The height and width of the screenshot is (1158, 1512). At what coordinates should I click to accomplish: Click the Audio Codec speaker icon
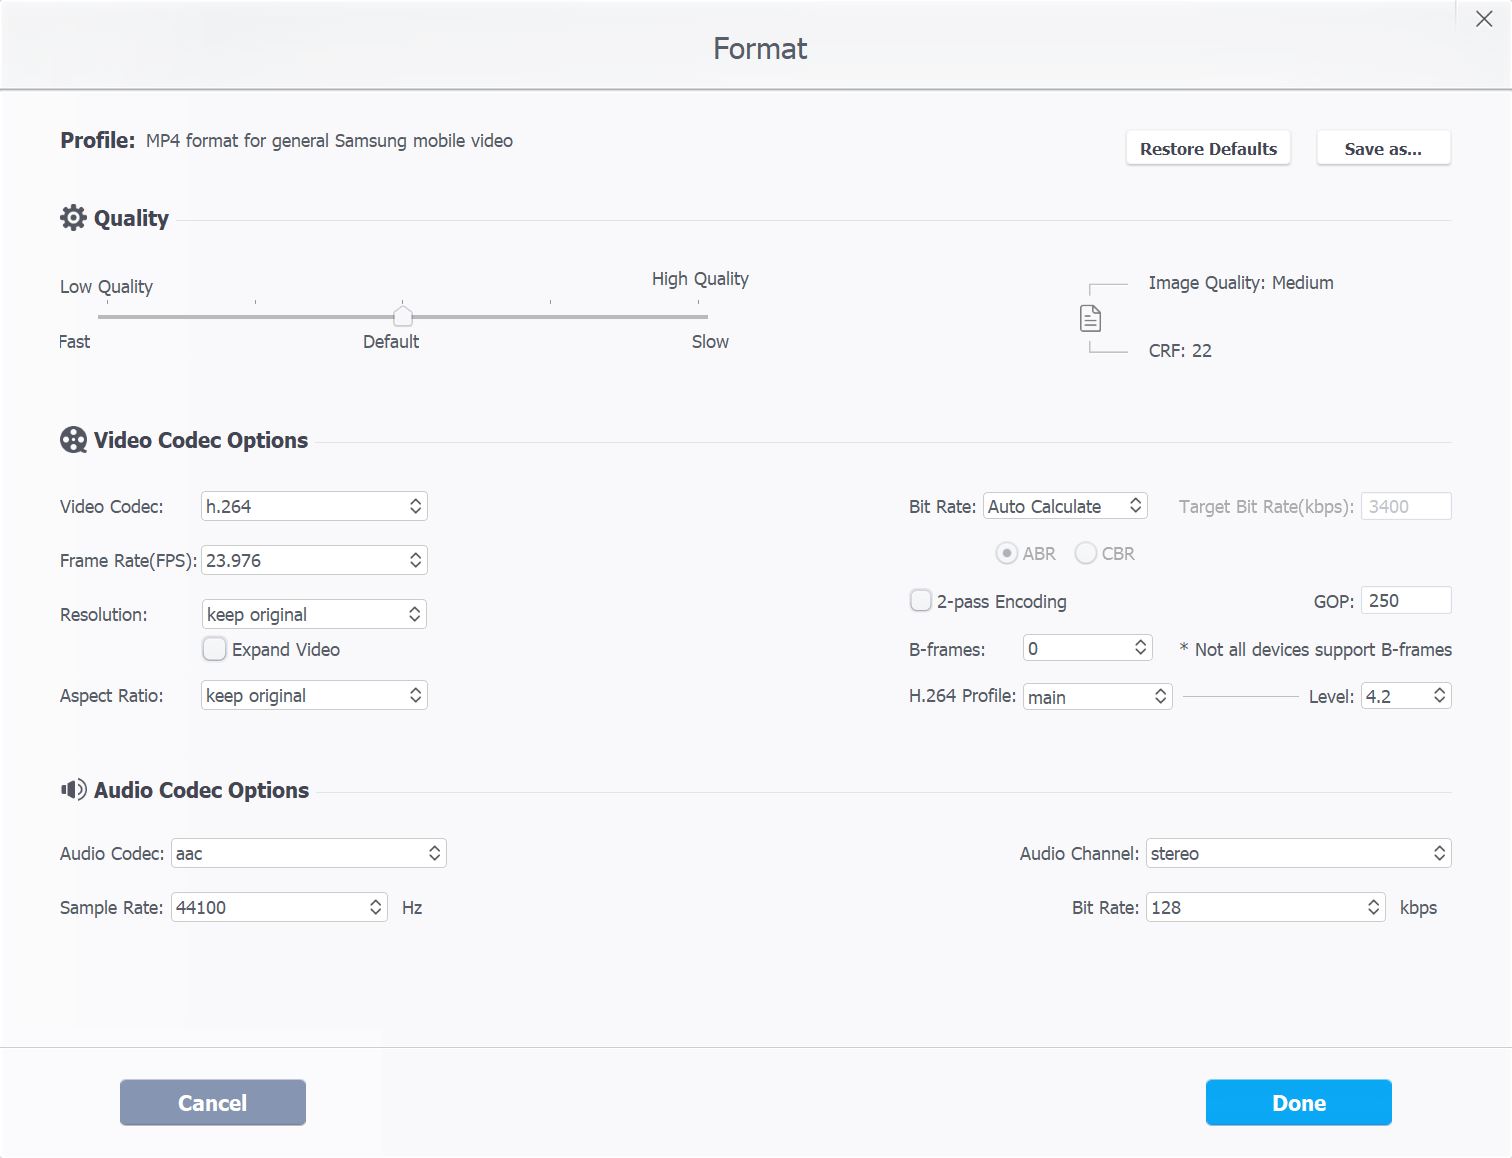pyautogui.click(x=73, y=790)
